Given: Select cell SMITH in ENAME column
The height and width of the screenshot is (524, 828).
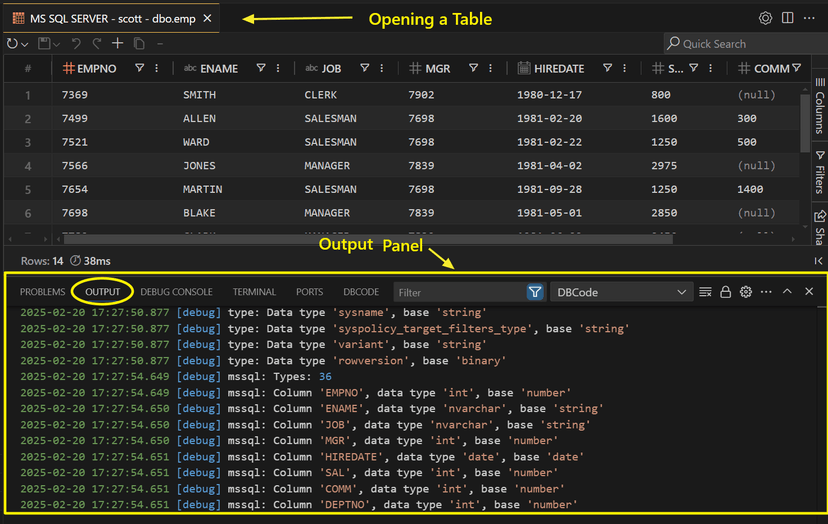Looking at the screenshot, I should 200,95.
